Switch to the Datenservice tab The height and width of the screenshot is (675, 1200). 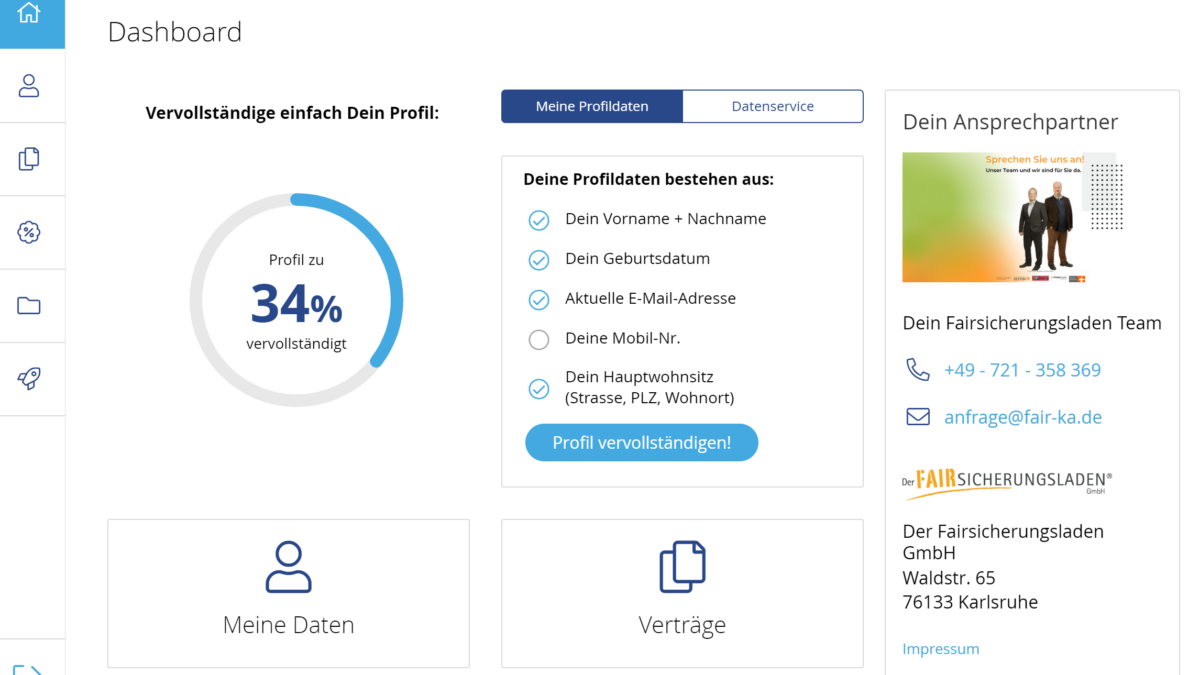772,106
